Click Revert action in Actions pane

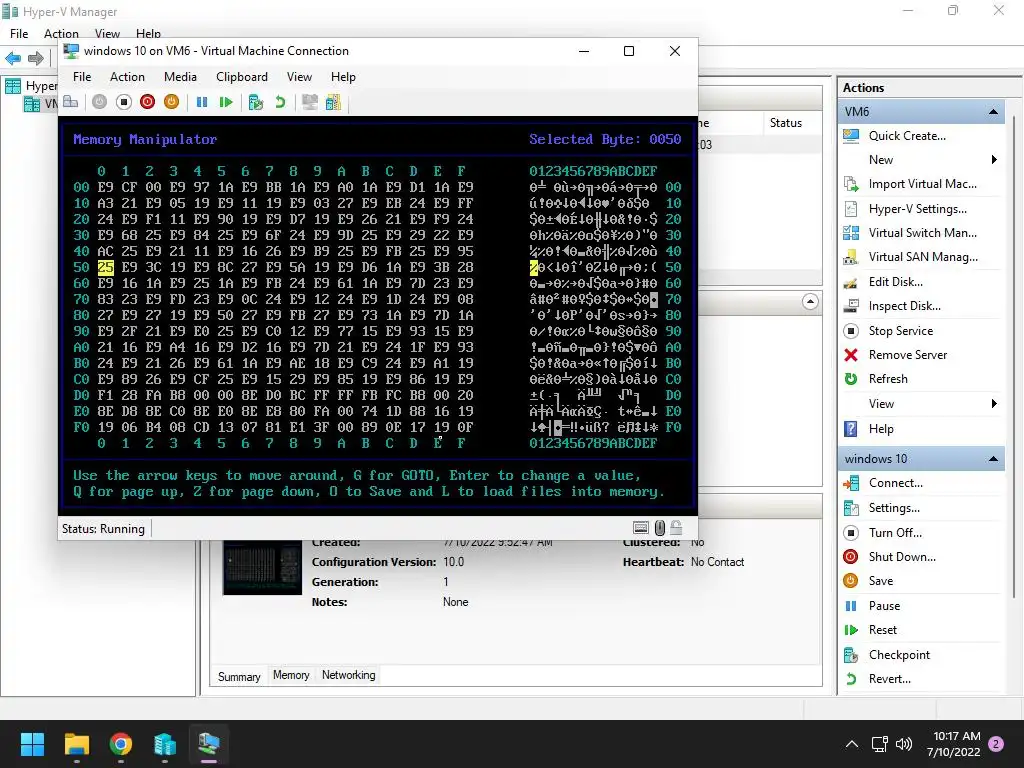pos(889,679)
